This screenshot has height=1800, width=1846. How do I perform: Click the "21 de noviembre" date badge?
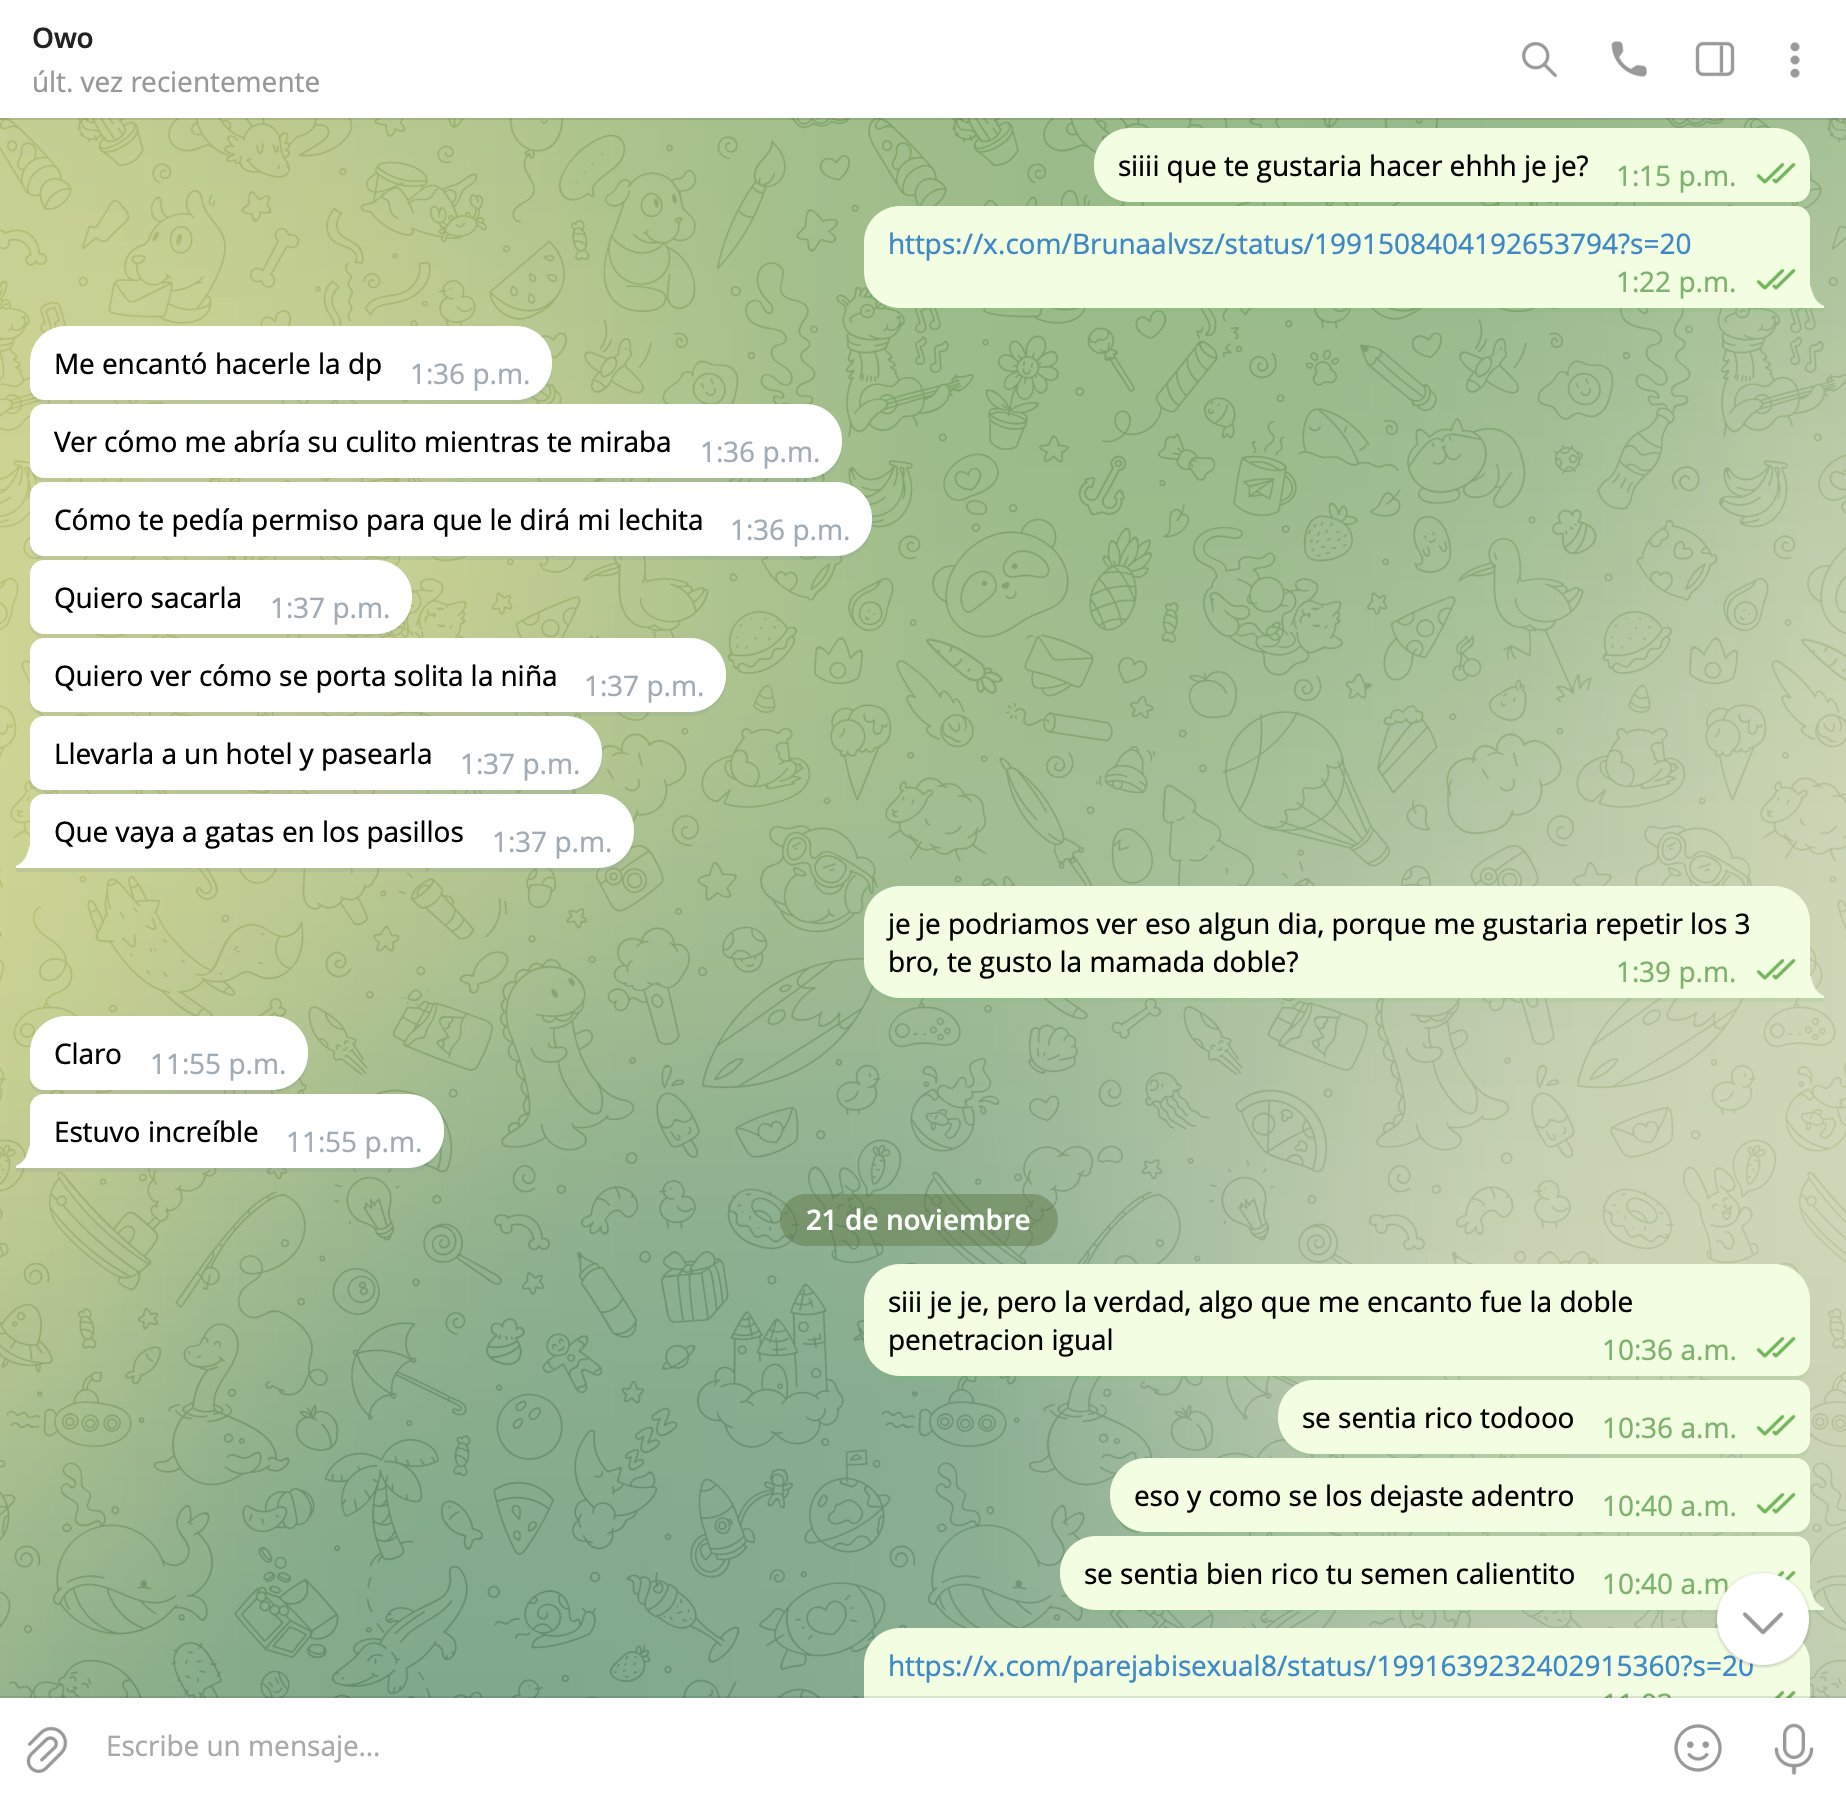[918, 1220]
